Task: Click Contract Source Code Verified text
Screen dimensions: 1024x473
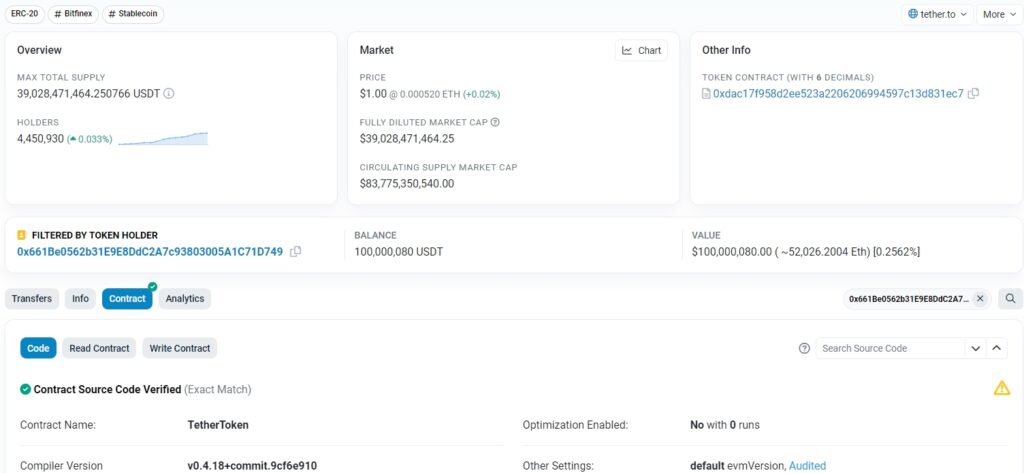Action: coord(108,389)
